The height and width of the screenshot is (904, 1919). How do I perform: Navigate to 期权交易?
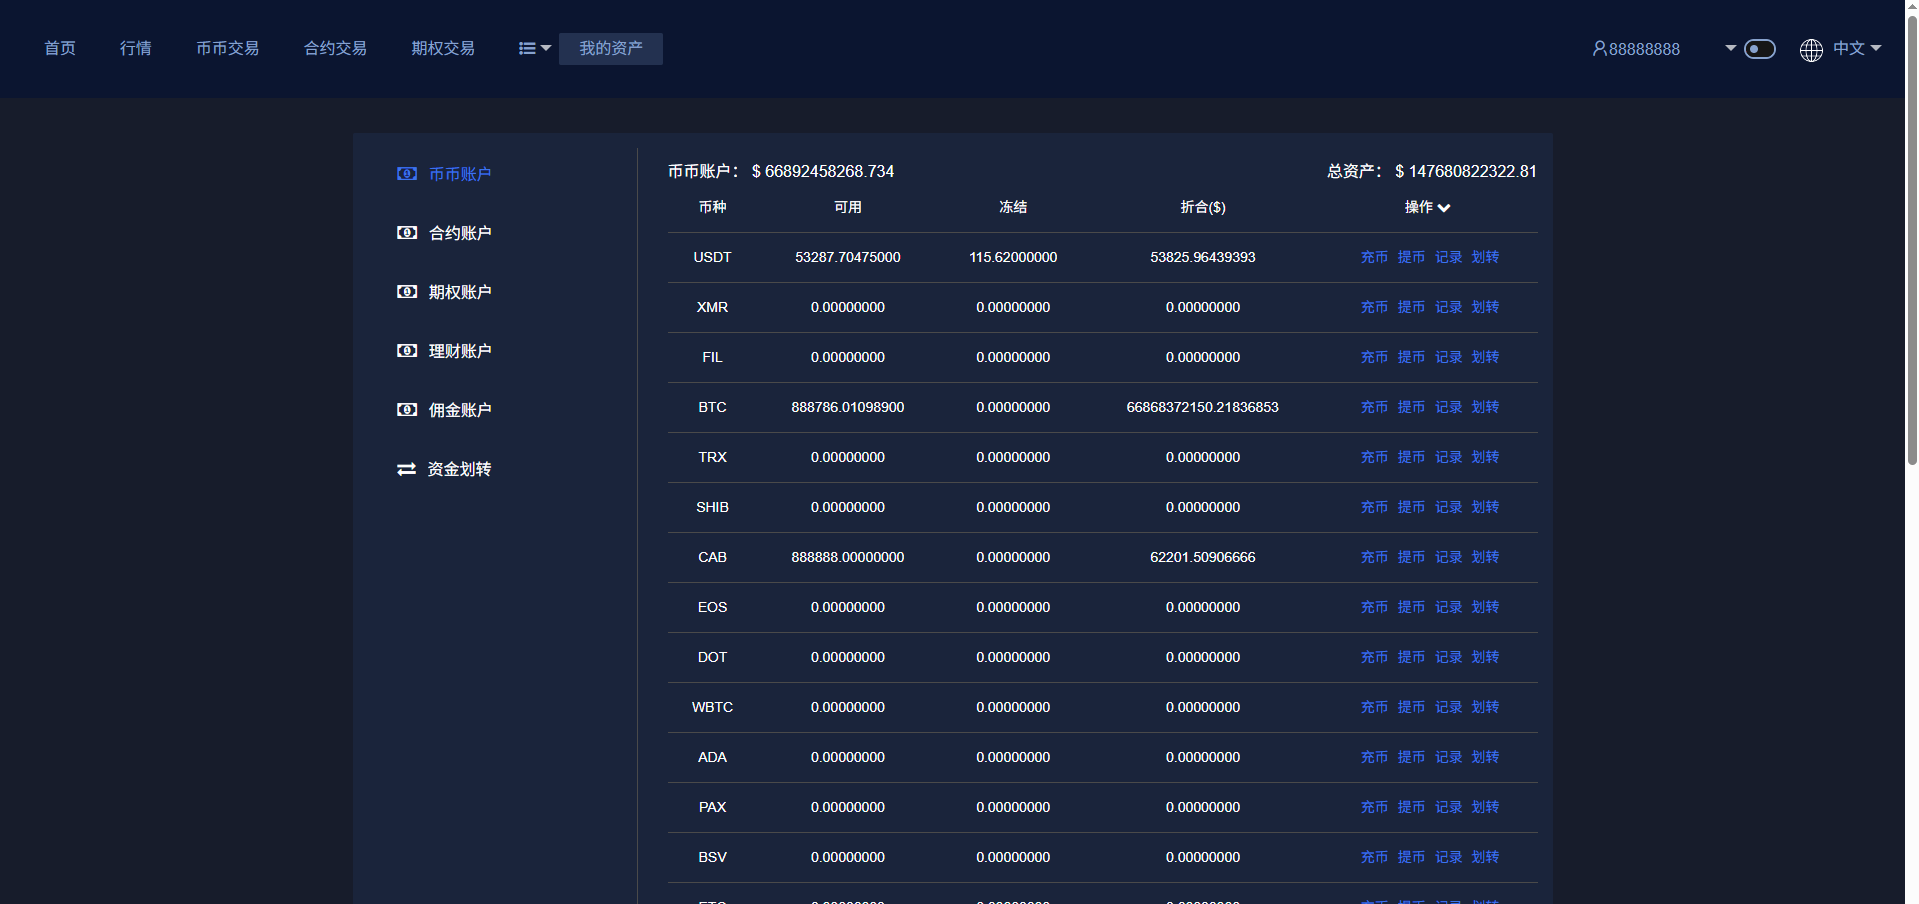click(444, 48)
